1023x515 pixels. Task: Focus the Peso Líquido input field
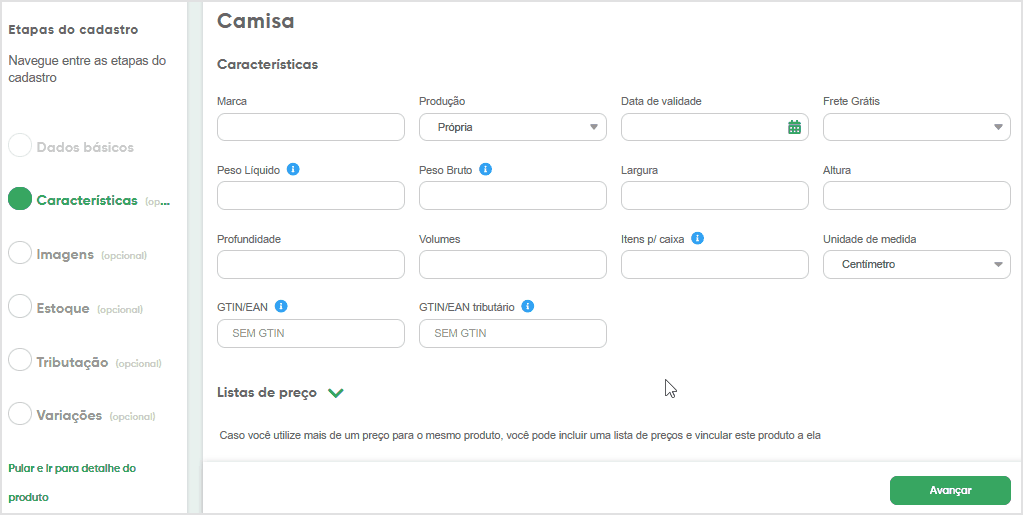(x=311, y=196)
